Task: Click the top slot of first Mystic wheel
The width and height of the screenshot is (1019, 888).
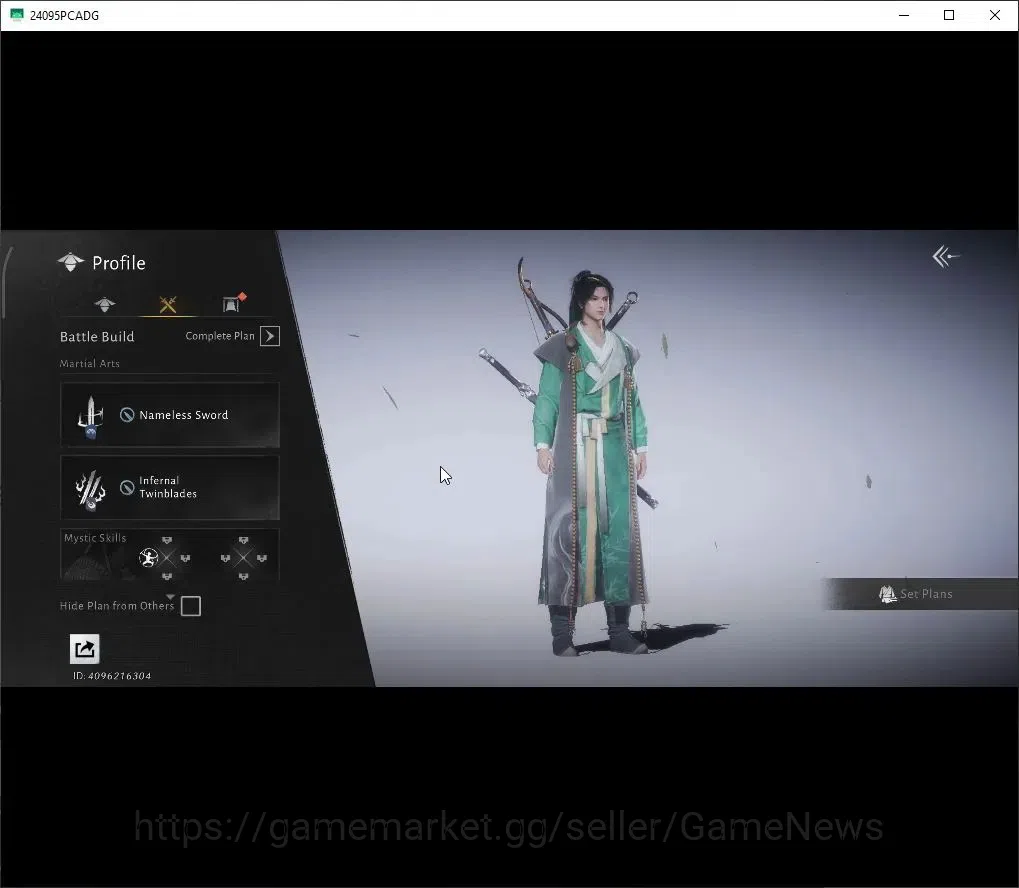Action: [x=167, y=540]
